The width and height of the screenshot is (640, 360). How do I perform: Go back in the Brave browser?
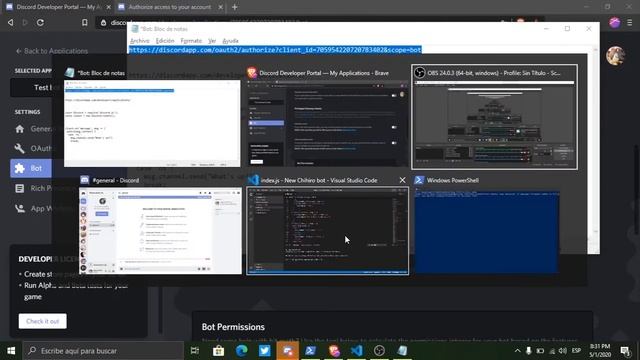coord(11,22)
